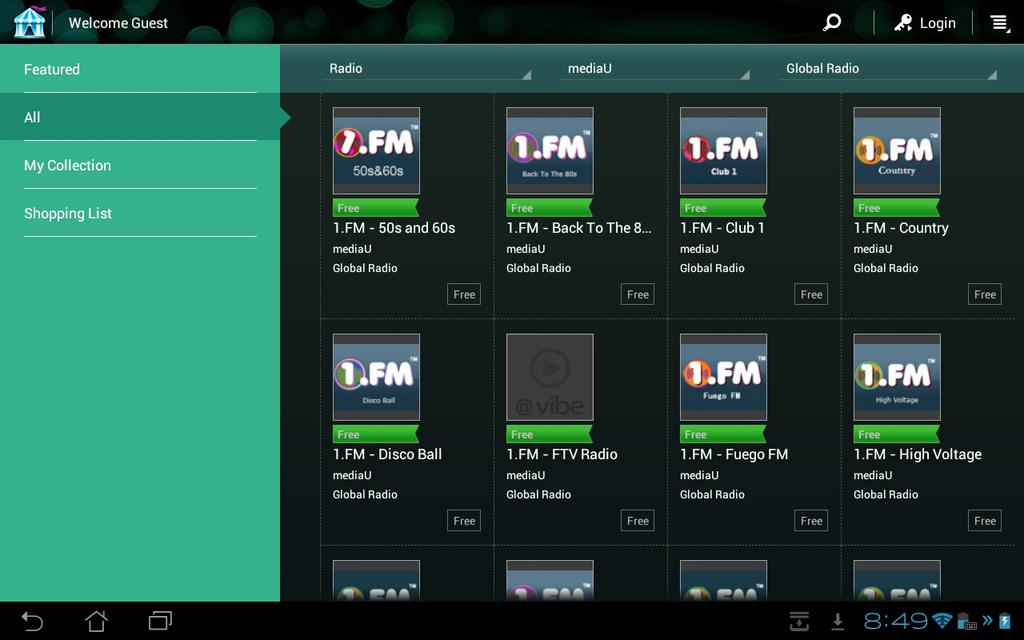This screenshot has width=1024, height=640.
Task: Click the Login text link
Action: tap(937, 23)
